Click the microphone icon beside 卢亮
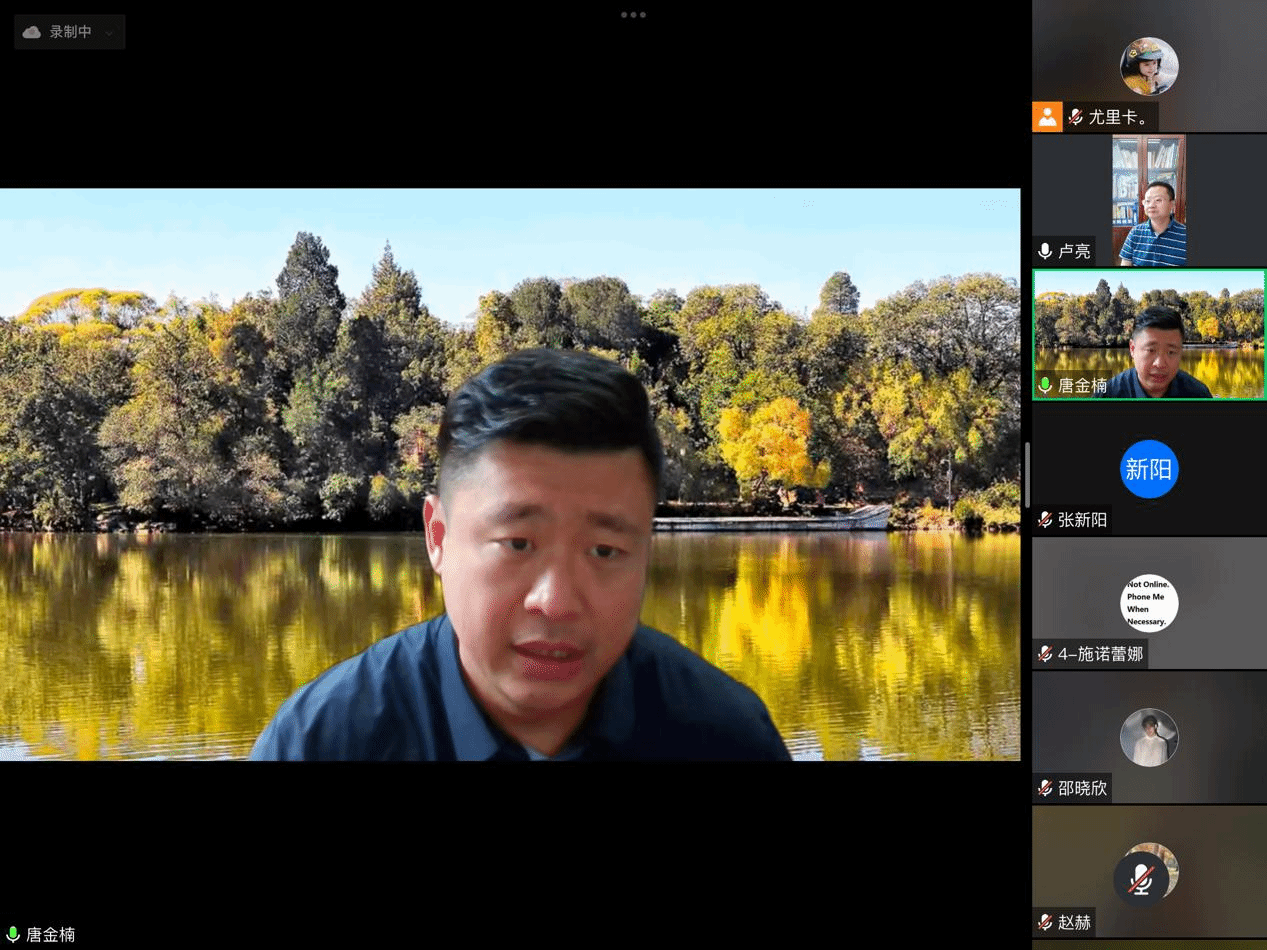This screenshot has height=950, width=1267. (x=1045, y=251)
